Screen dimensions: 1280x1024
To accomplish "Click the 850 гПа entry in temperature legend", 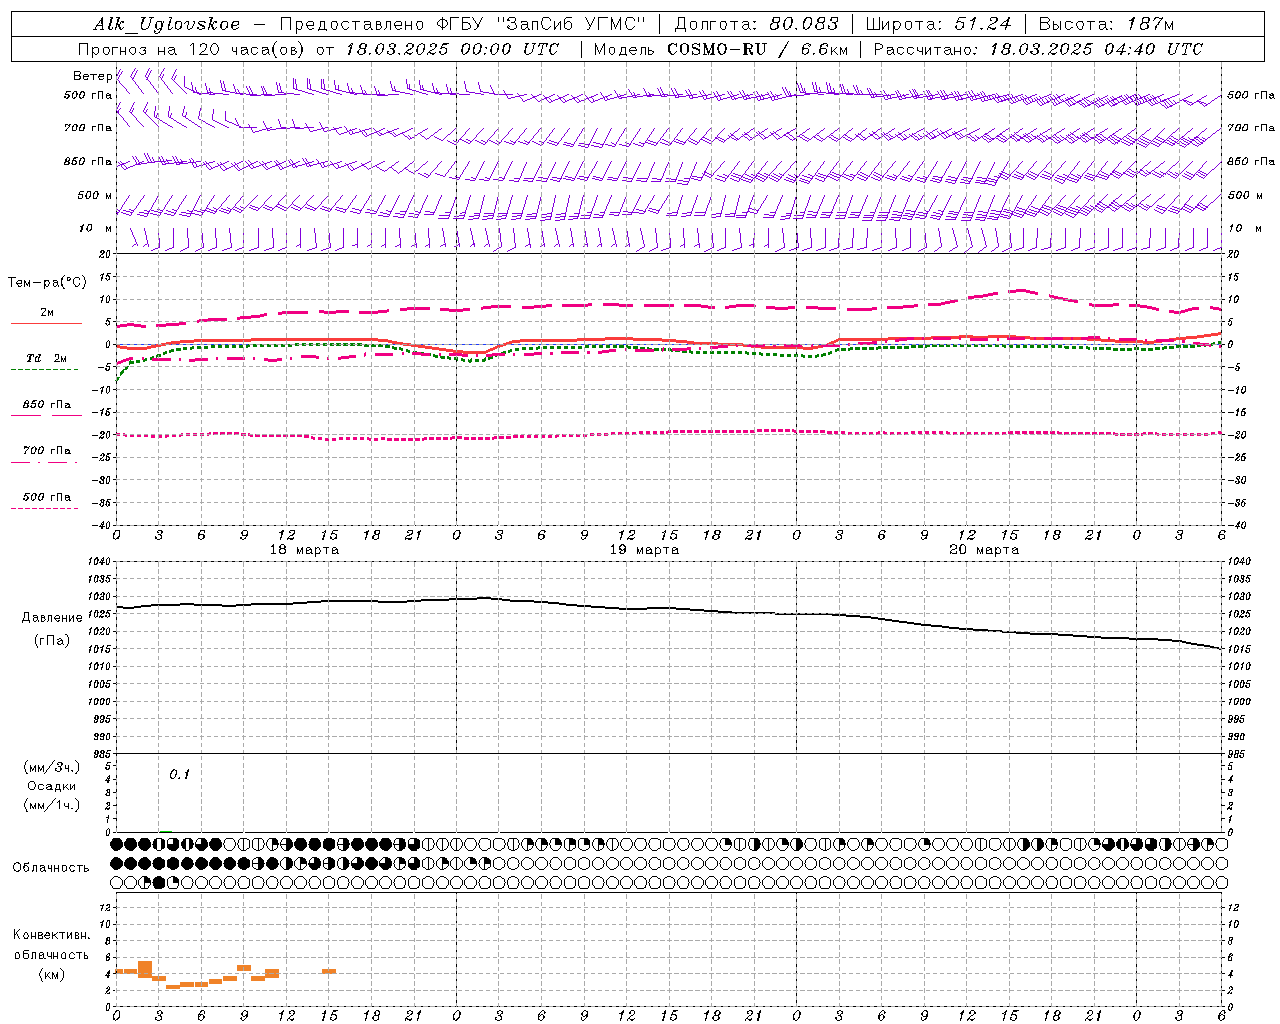I will click(46, 405).
